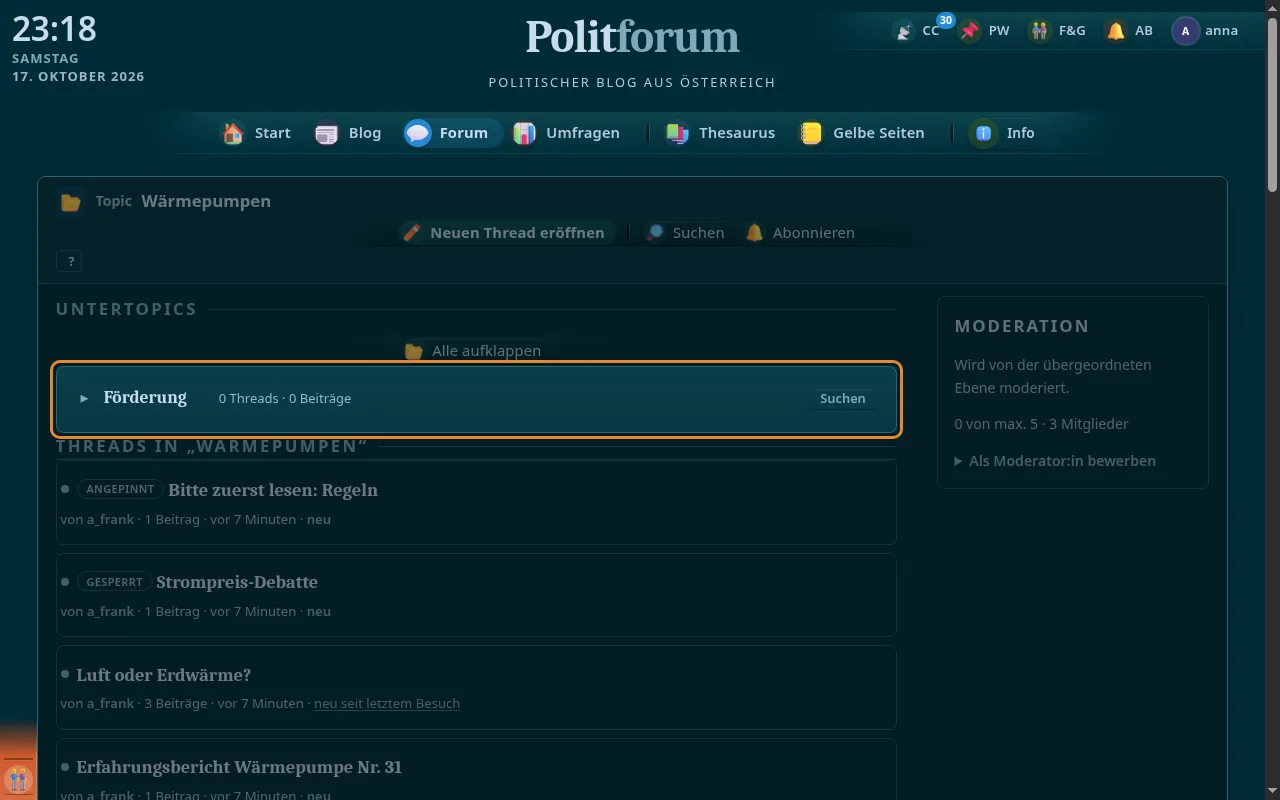Click the 0 Threads · 0 Beiträge count

point(285,398)
